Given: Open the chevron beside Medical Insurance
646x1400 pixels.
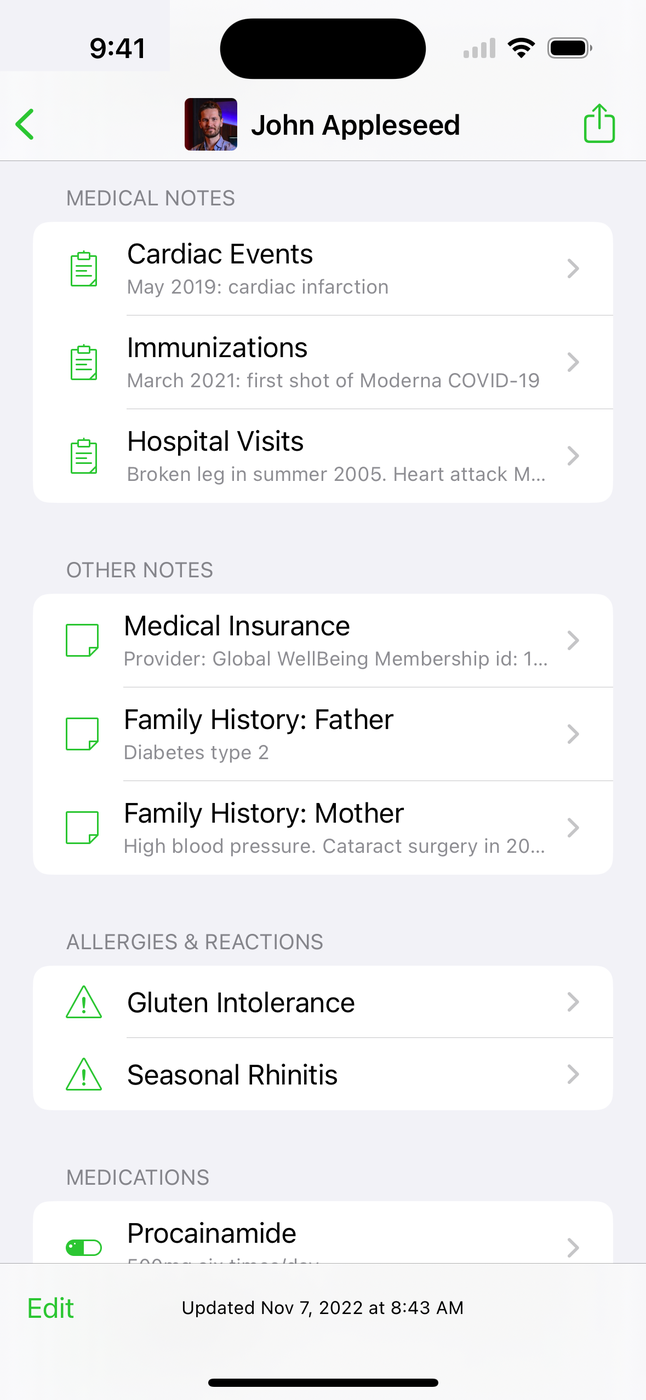Looking at the screenshot, I should click(573, 641).
